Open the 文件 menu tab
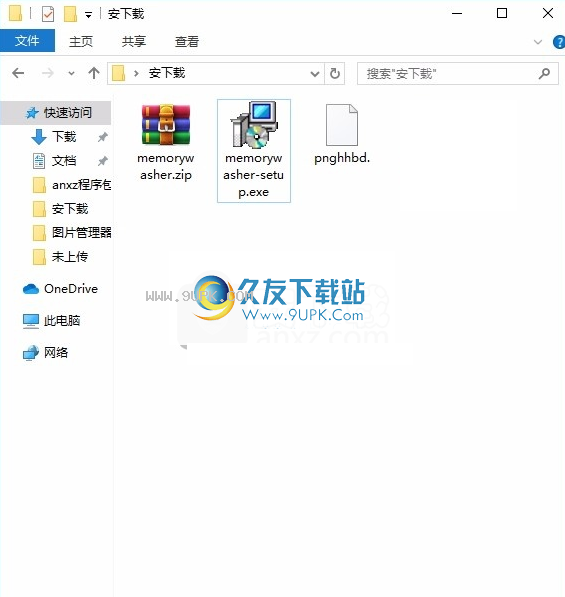 pos(27,41)
